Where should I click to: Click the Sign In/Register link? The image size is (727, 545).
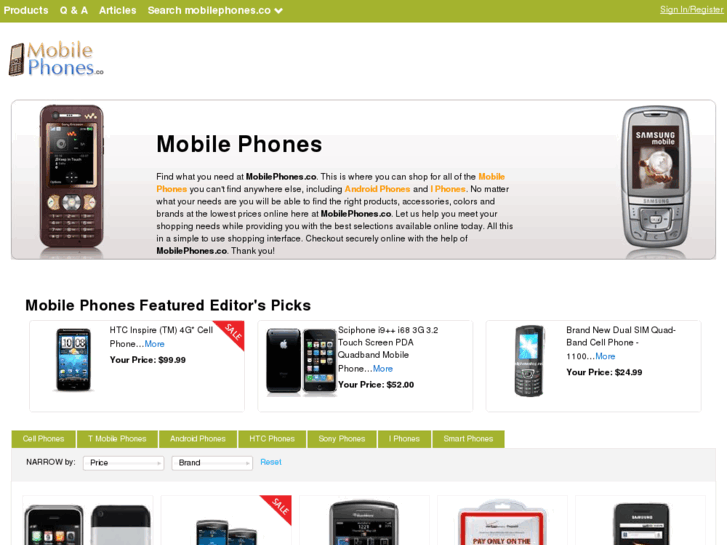pos(691,9)
